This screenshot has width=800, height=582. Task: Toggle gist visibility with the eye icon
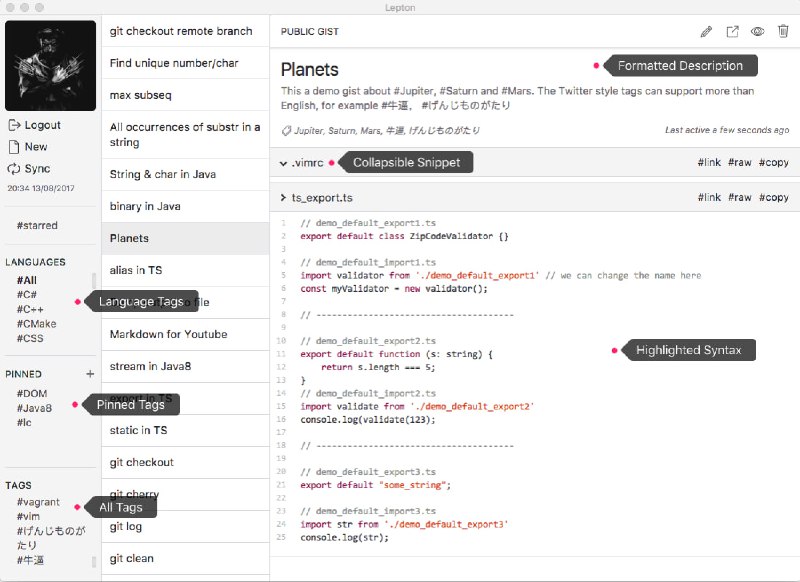758,31
